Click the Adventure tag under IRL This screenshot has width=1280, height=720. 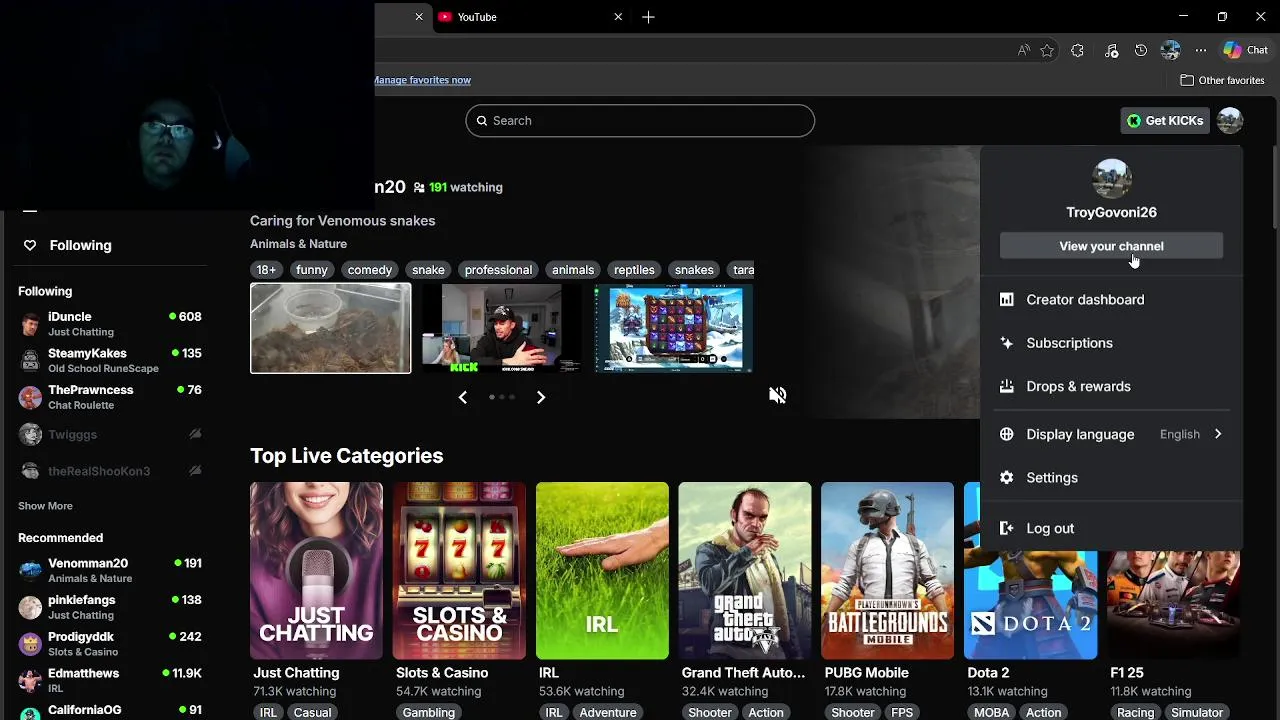[608, 713]
